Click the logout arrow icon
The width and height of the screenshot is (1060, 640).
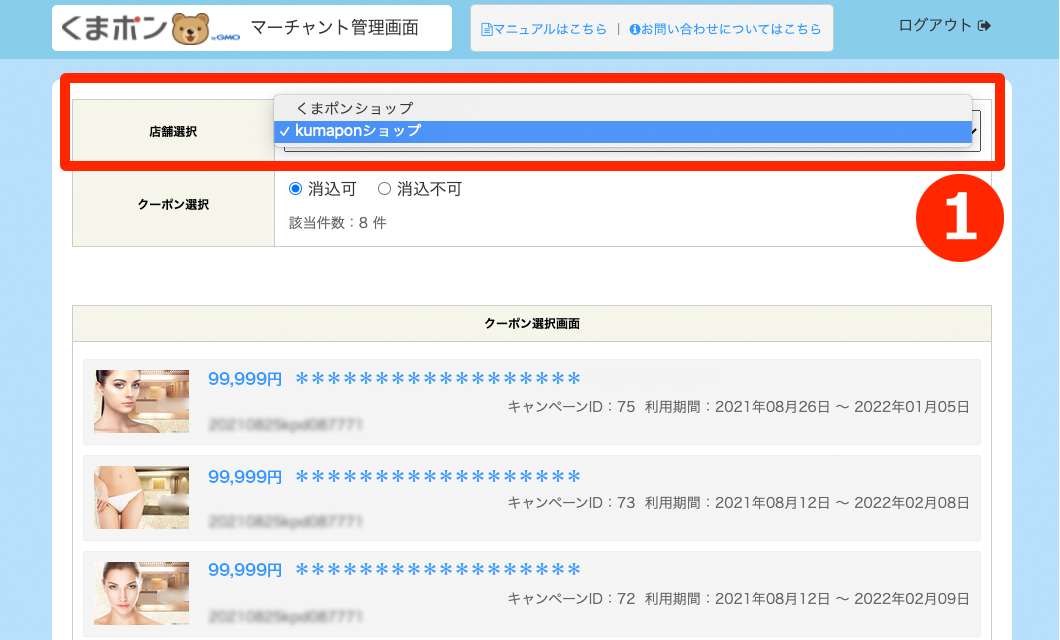(x=984, y=25)
